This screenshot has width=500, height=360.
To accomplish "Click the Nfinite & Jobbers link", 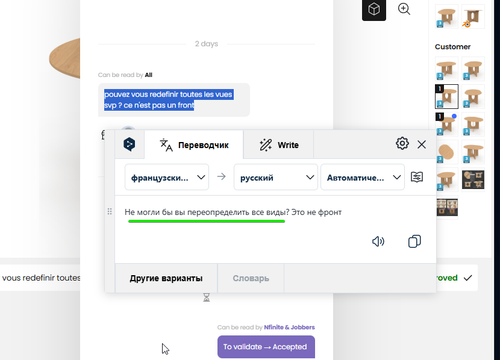I will click(x=289, y=327).
